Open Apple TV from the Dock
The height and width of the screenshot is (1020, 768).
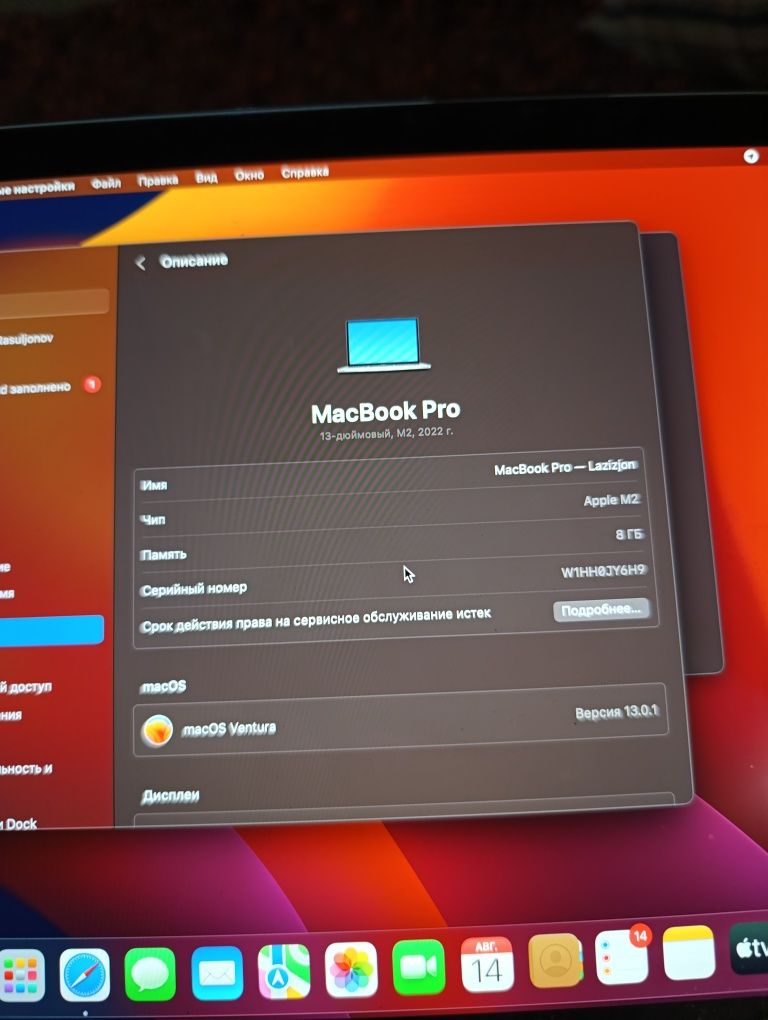[x=749, y=948]
